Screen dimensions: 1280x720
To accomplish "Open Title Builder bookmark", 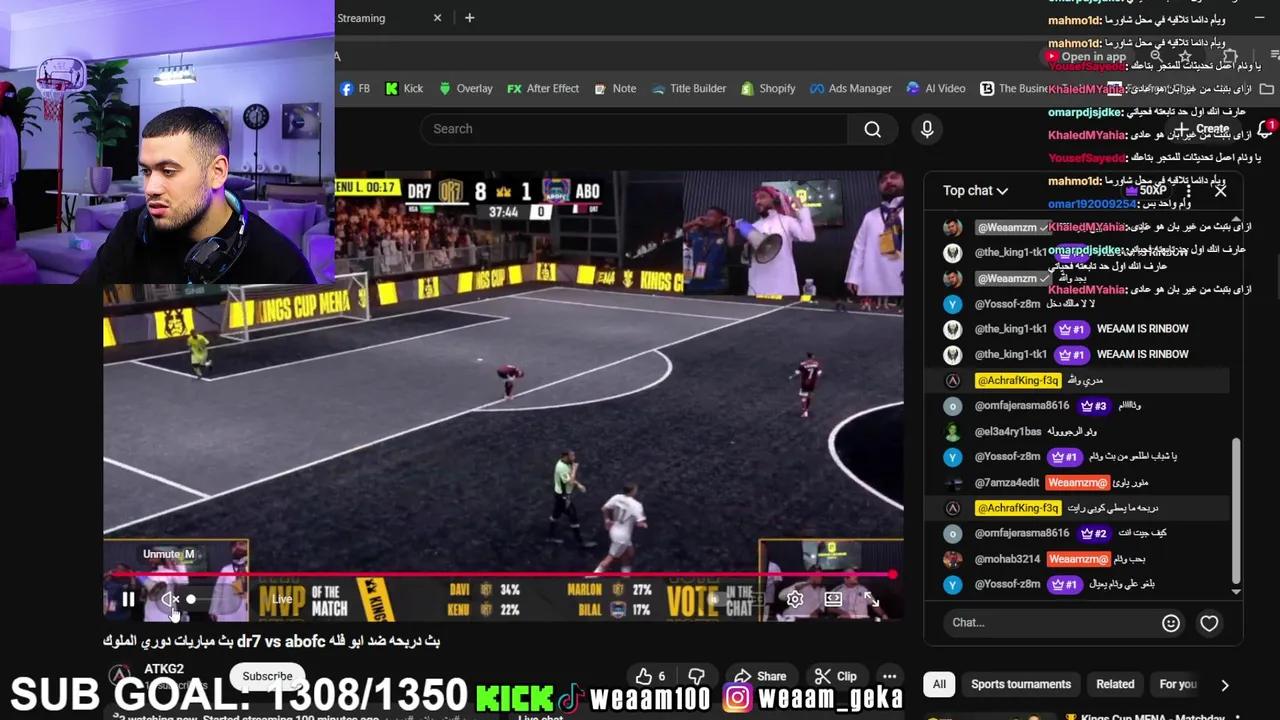I will (688, 89).
